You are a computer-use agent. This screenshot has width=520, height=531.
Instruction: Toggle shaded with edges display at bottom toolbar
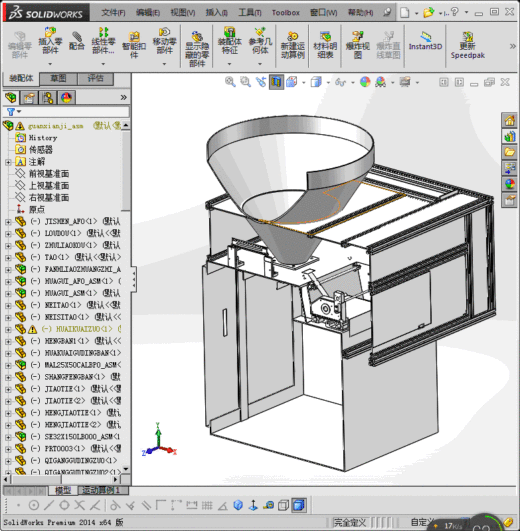point(299,505)
